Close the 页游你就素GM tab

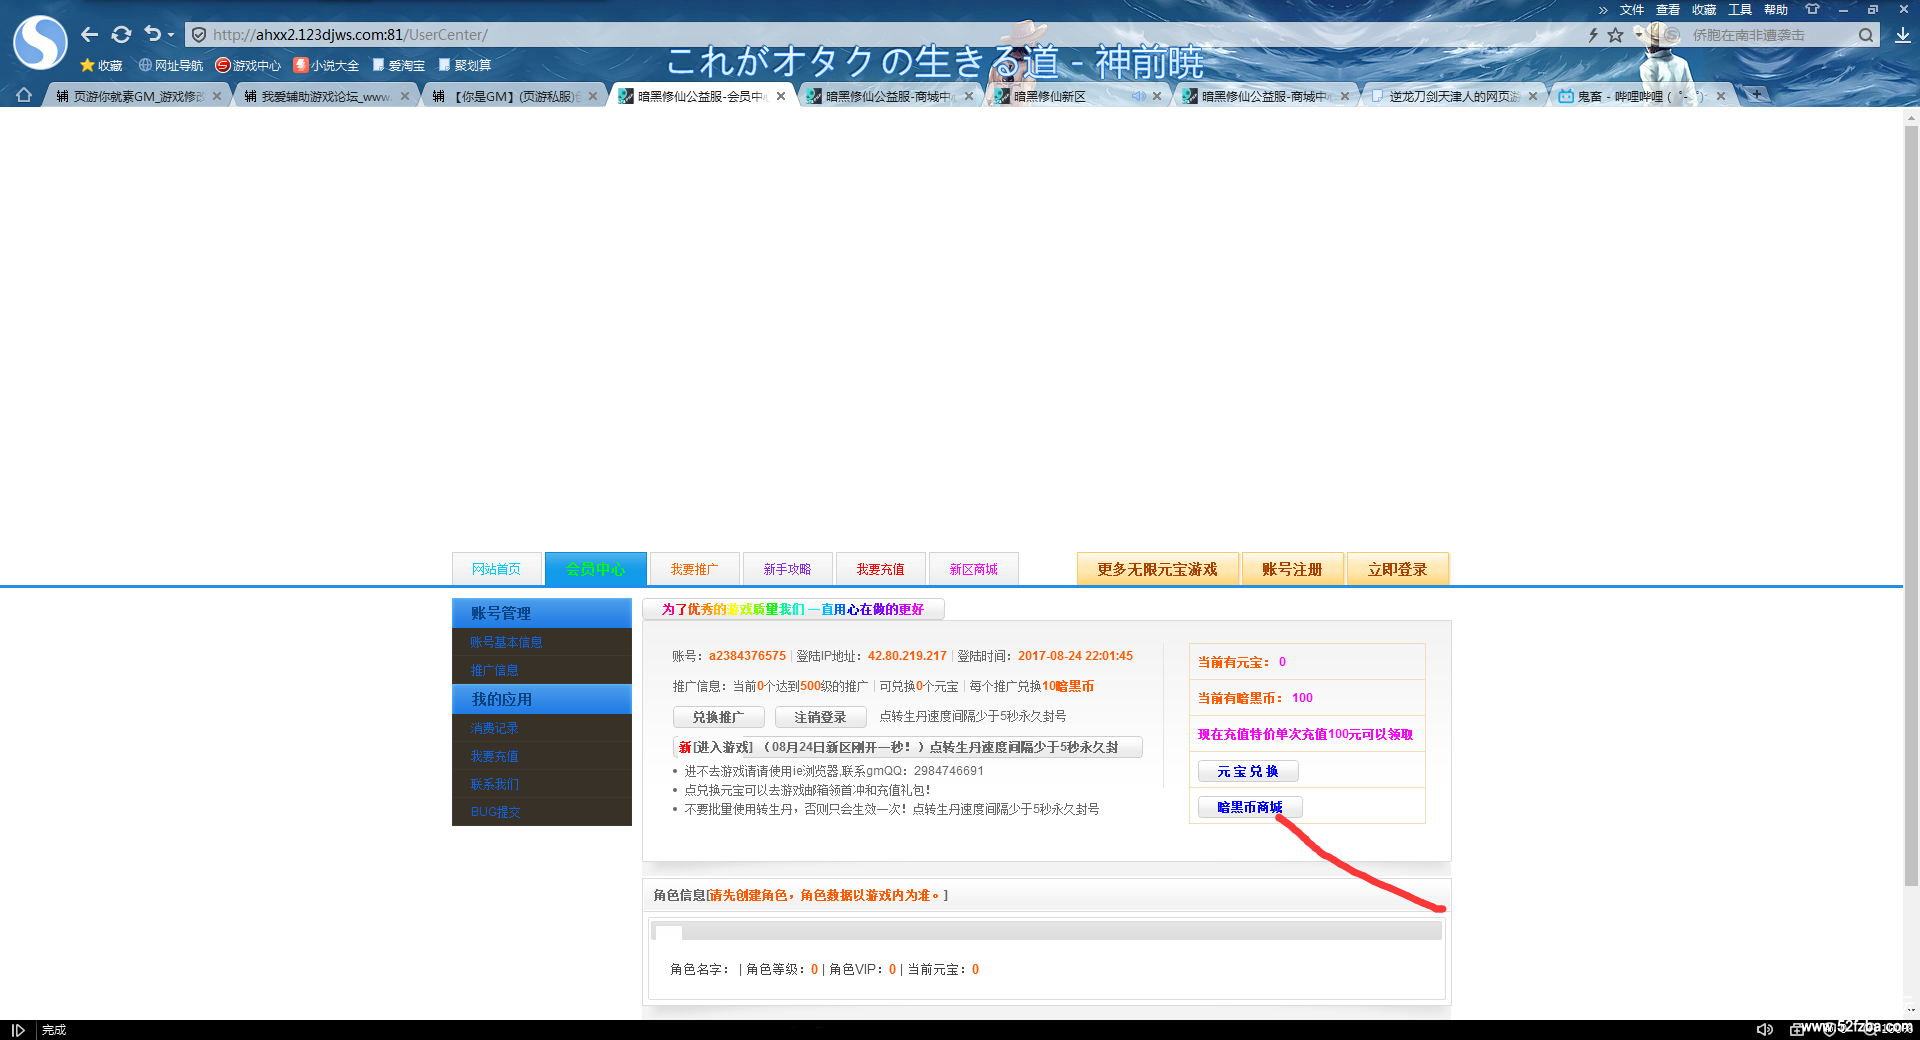(217, 96)
